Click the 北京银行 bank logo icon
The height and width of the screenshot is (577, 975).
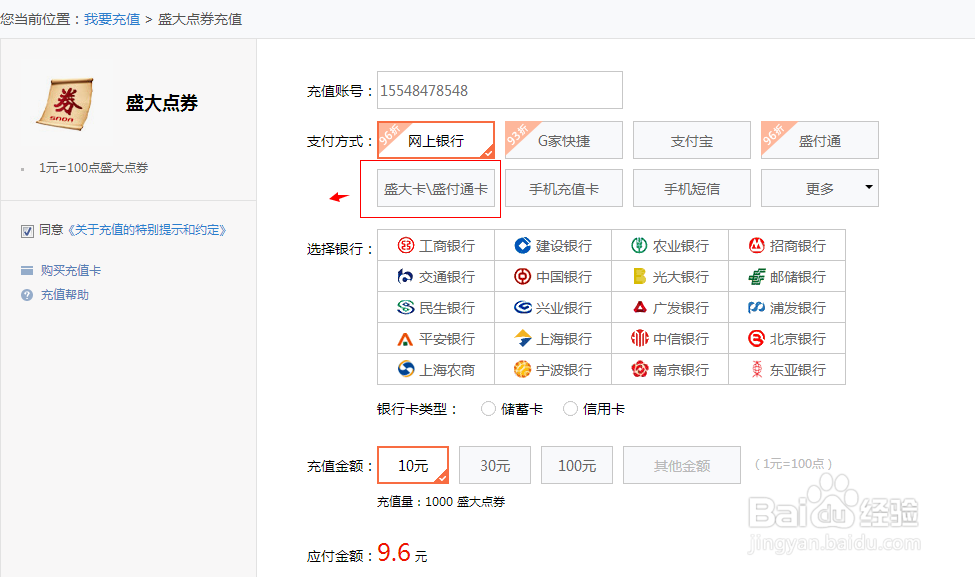(x=756, y=339)
